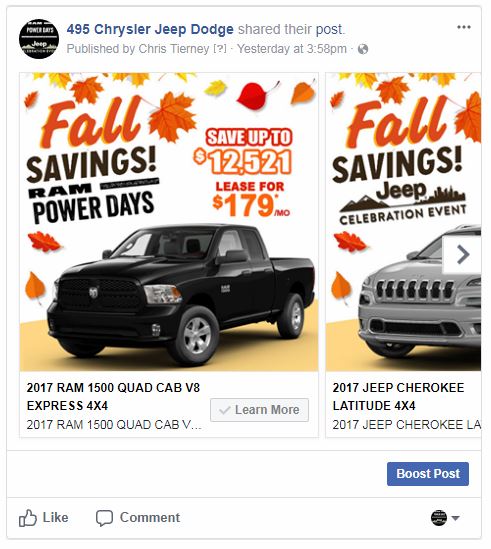The height and width of the screenshot is (549, 491).
Task: Click the small page avatar near the Like row
Action: point(439,517)
